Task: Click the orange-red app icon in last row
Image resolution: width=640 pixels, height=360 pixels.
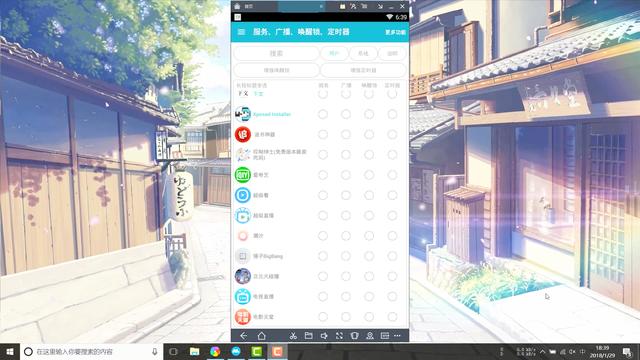Action: (242, 317)
